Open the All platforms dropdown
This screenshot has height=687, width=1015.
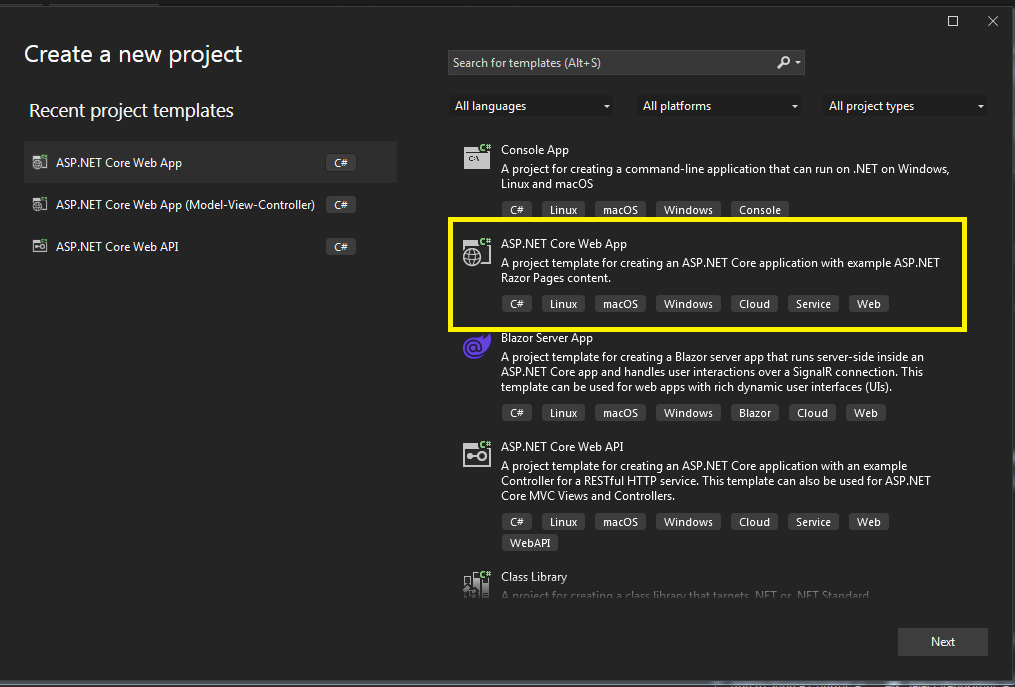[718, 105]
